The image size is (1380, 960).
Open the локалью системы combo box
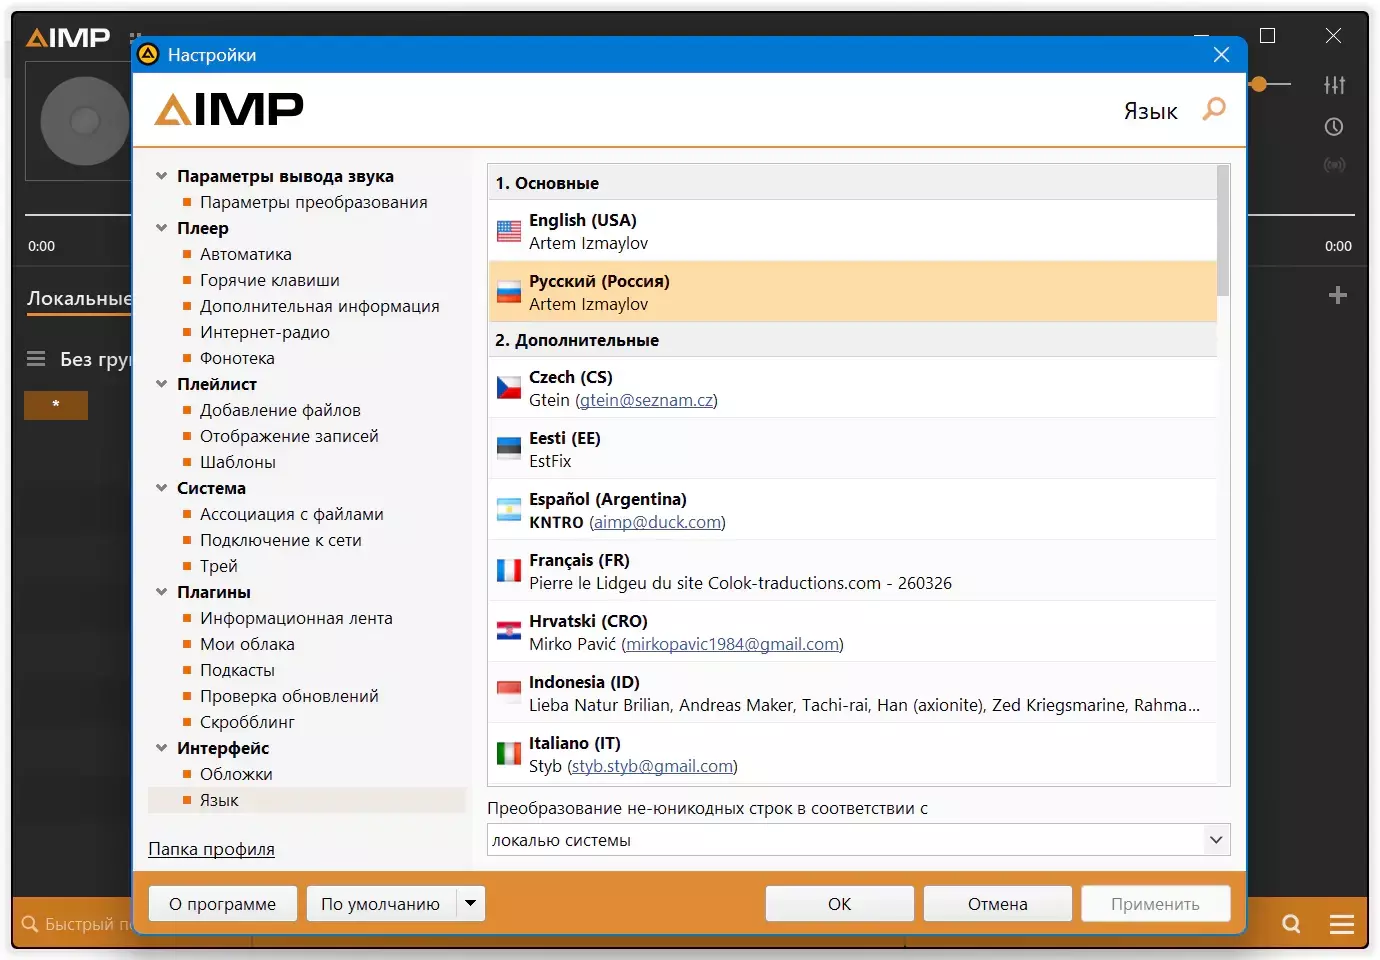859,840
